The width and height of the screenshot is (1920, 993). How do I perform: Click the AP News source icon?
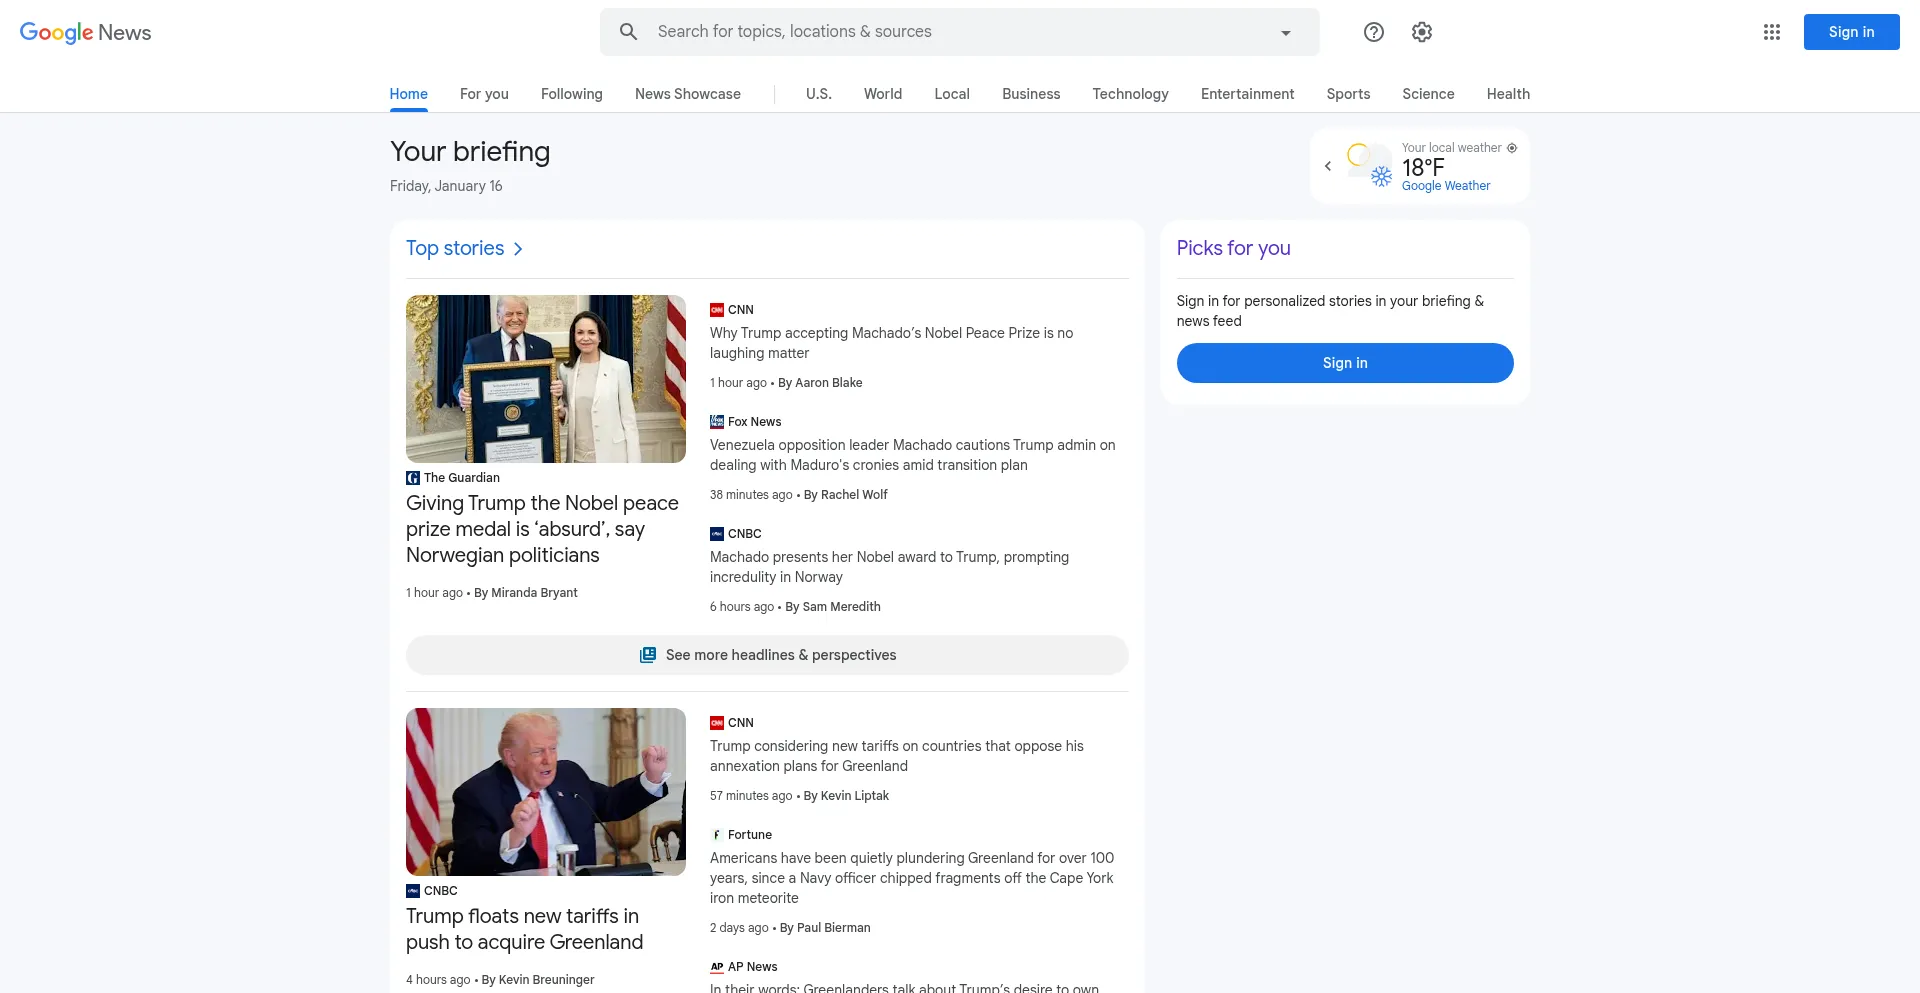tap(717, 966)
